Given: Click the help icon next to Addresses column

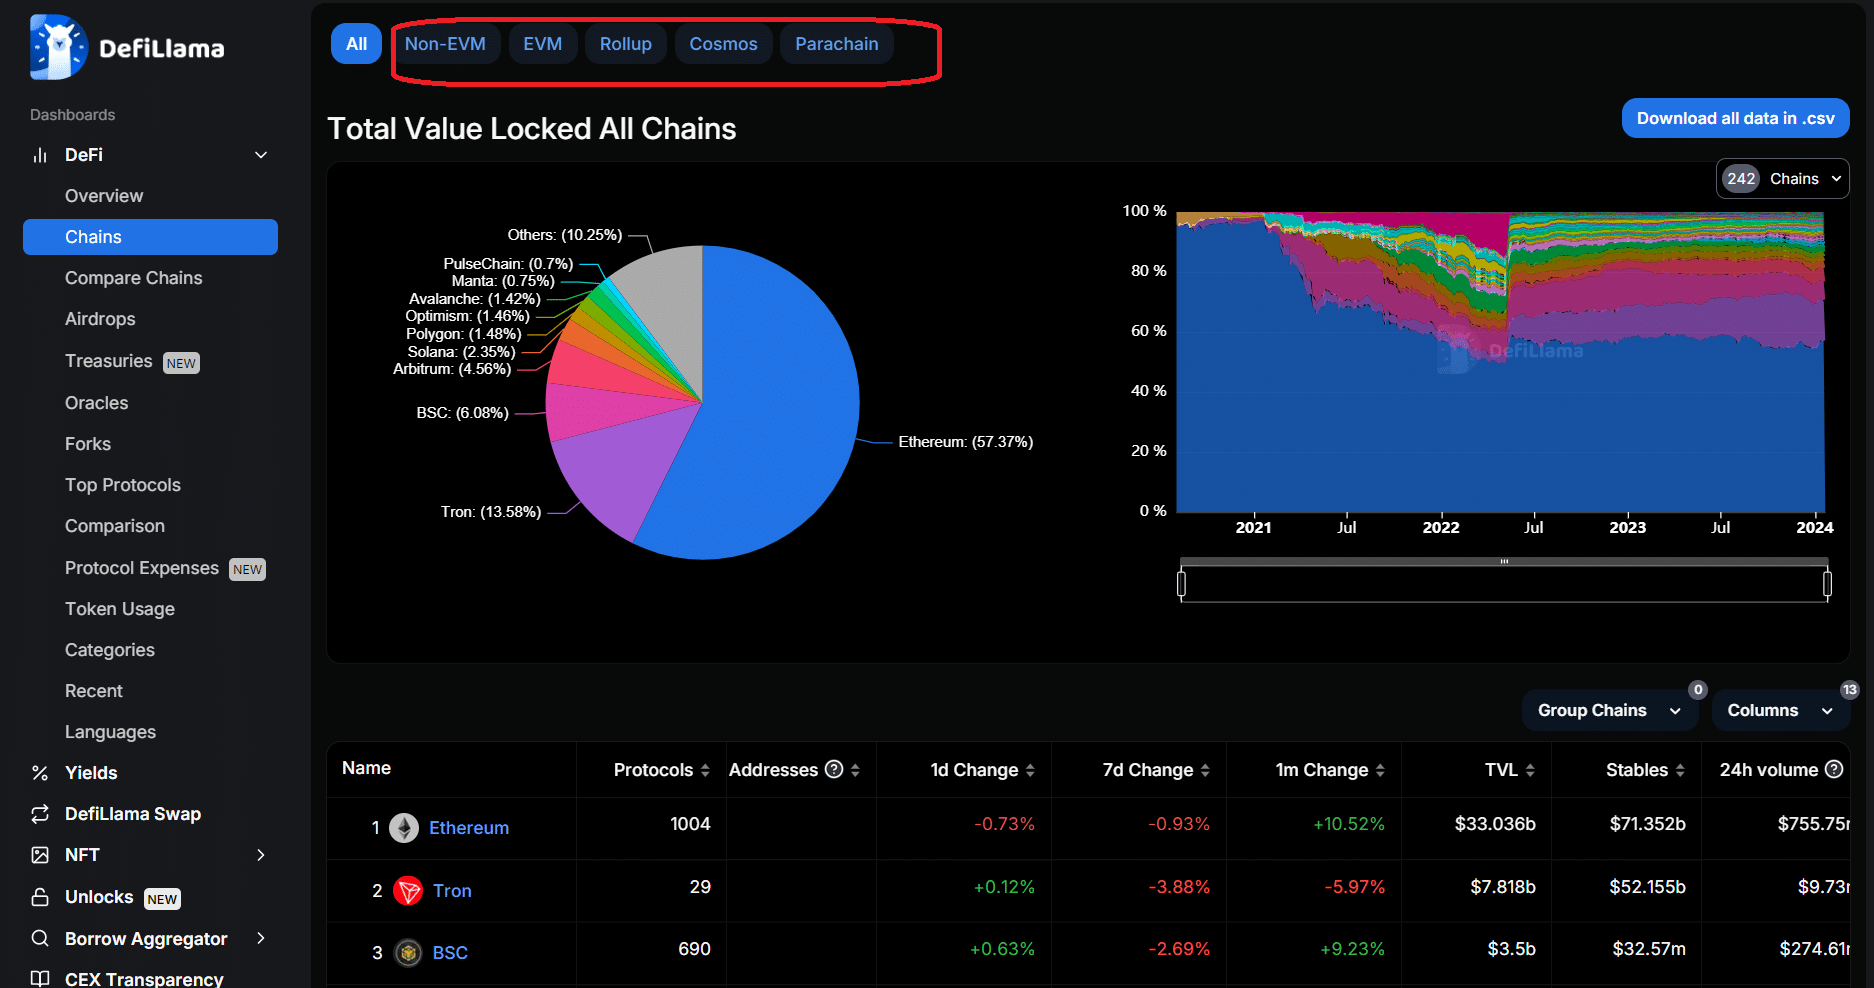Looking at the screenshot, I should pos(835,769).
